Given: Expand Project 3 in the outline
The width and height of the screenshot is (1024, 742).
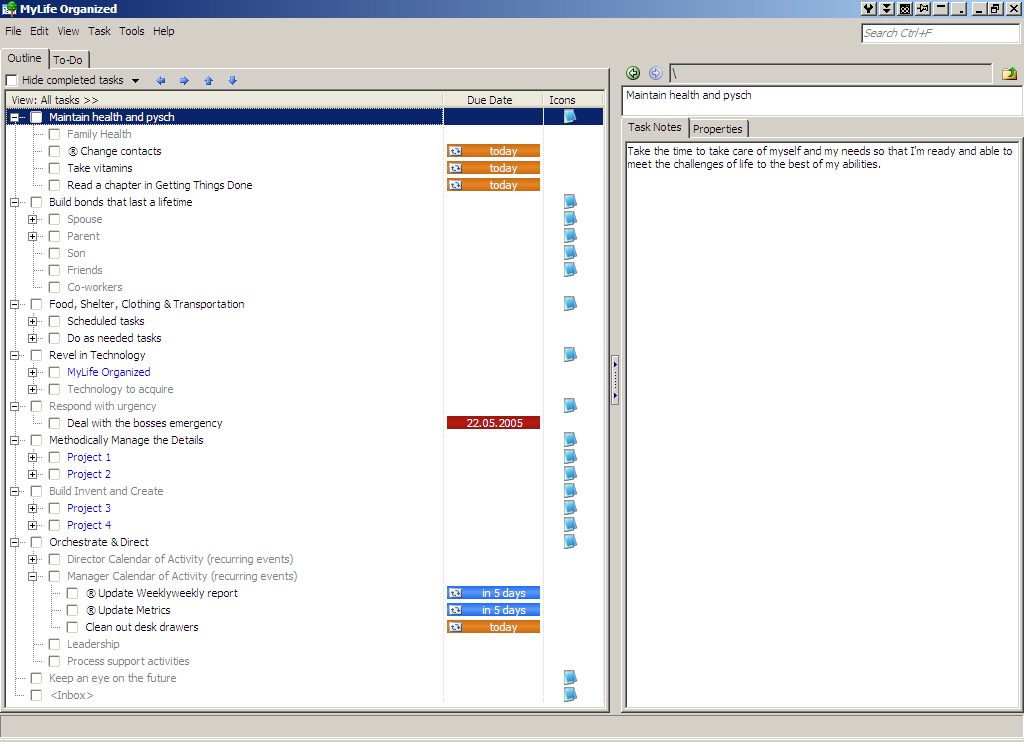Looking at the screenshot, I should 32,508.
